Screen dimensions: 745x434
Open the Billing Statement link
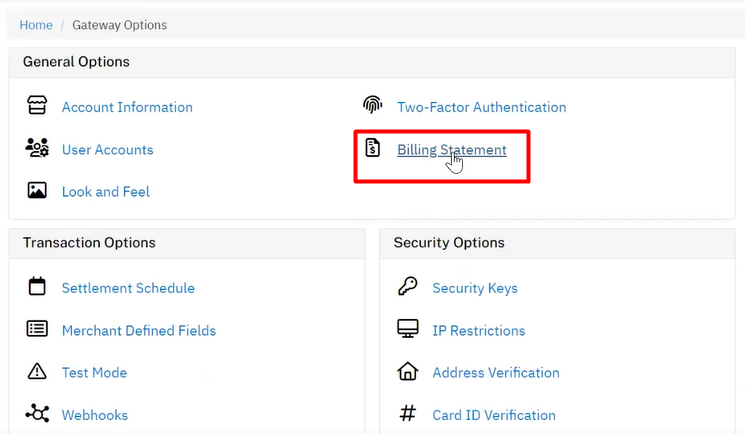point(452,150)
